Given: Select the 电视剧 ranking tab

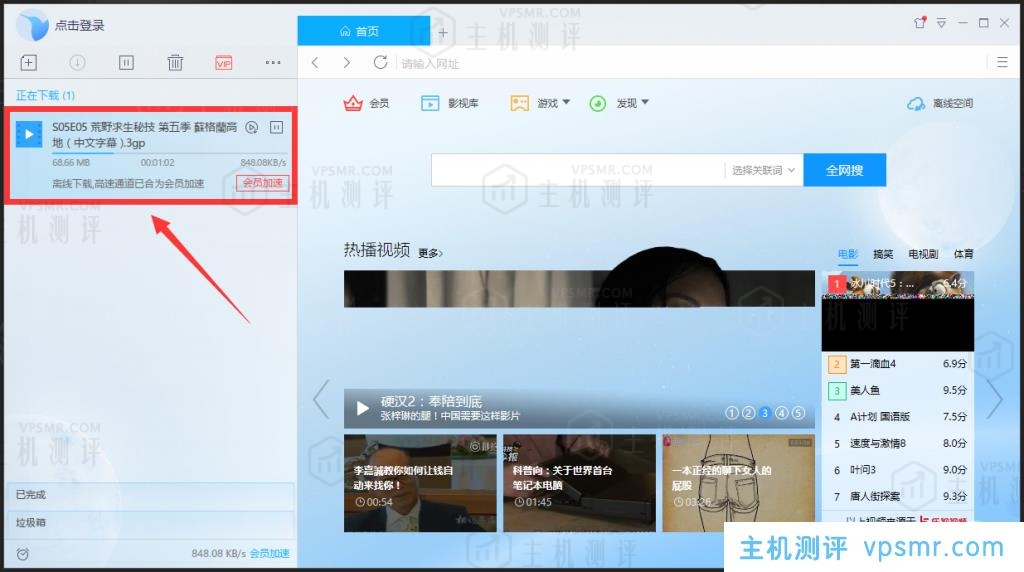Looking at the screenshot, I should click(x=923, y=254).
